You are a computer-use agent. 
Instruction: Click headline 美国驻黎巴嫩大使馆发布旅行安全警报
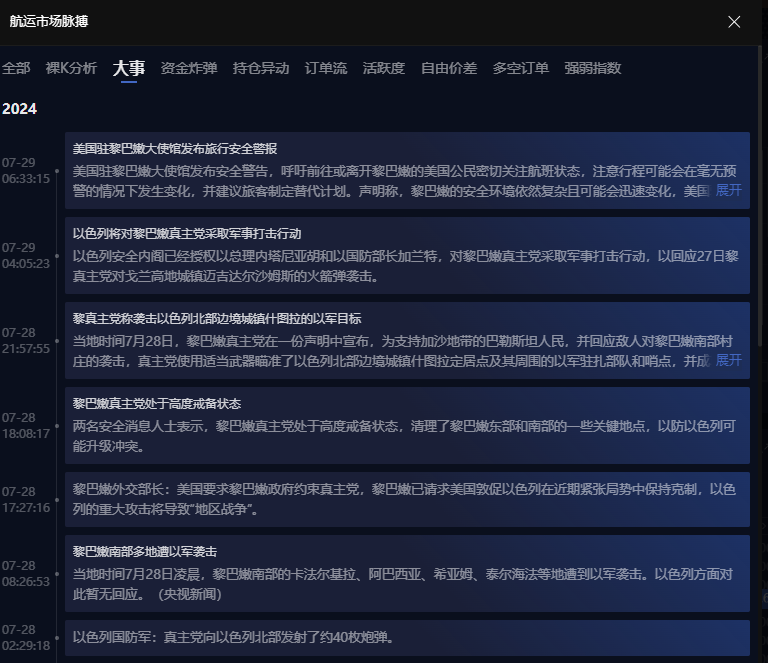pyautogui.click(x=175, y=148)
